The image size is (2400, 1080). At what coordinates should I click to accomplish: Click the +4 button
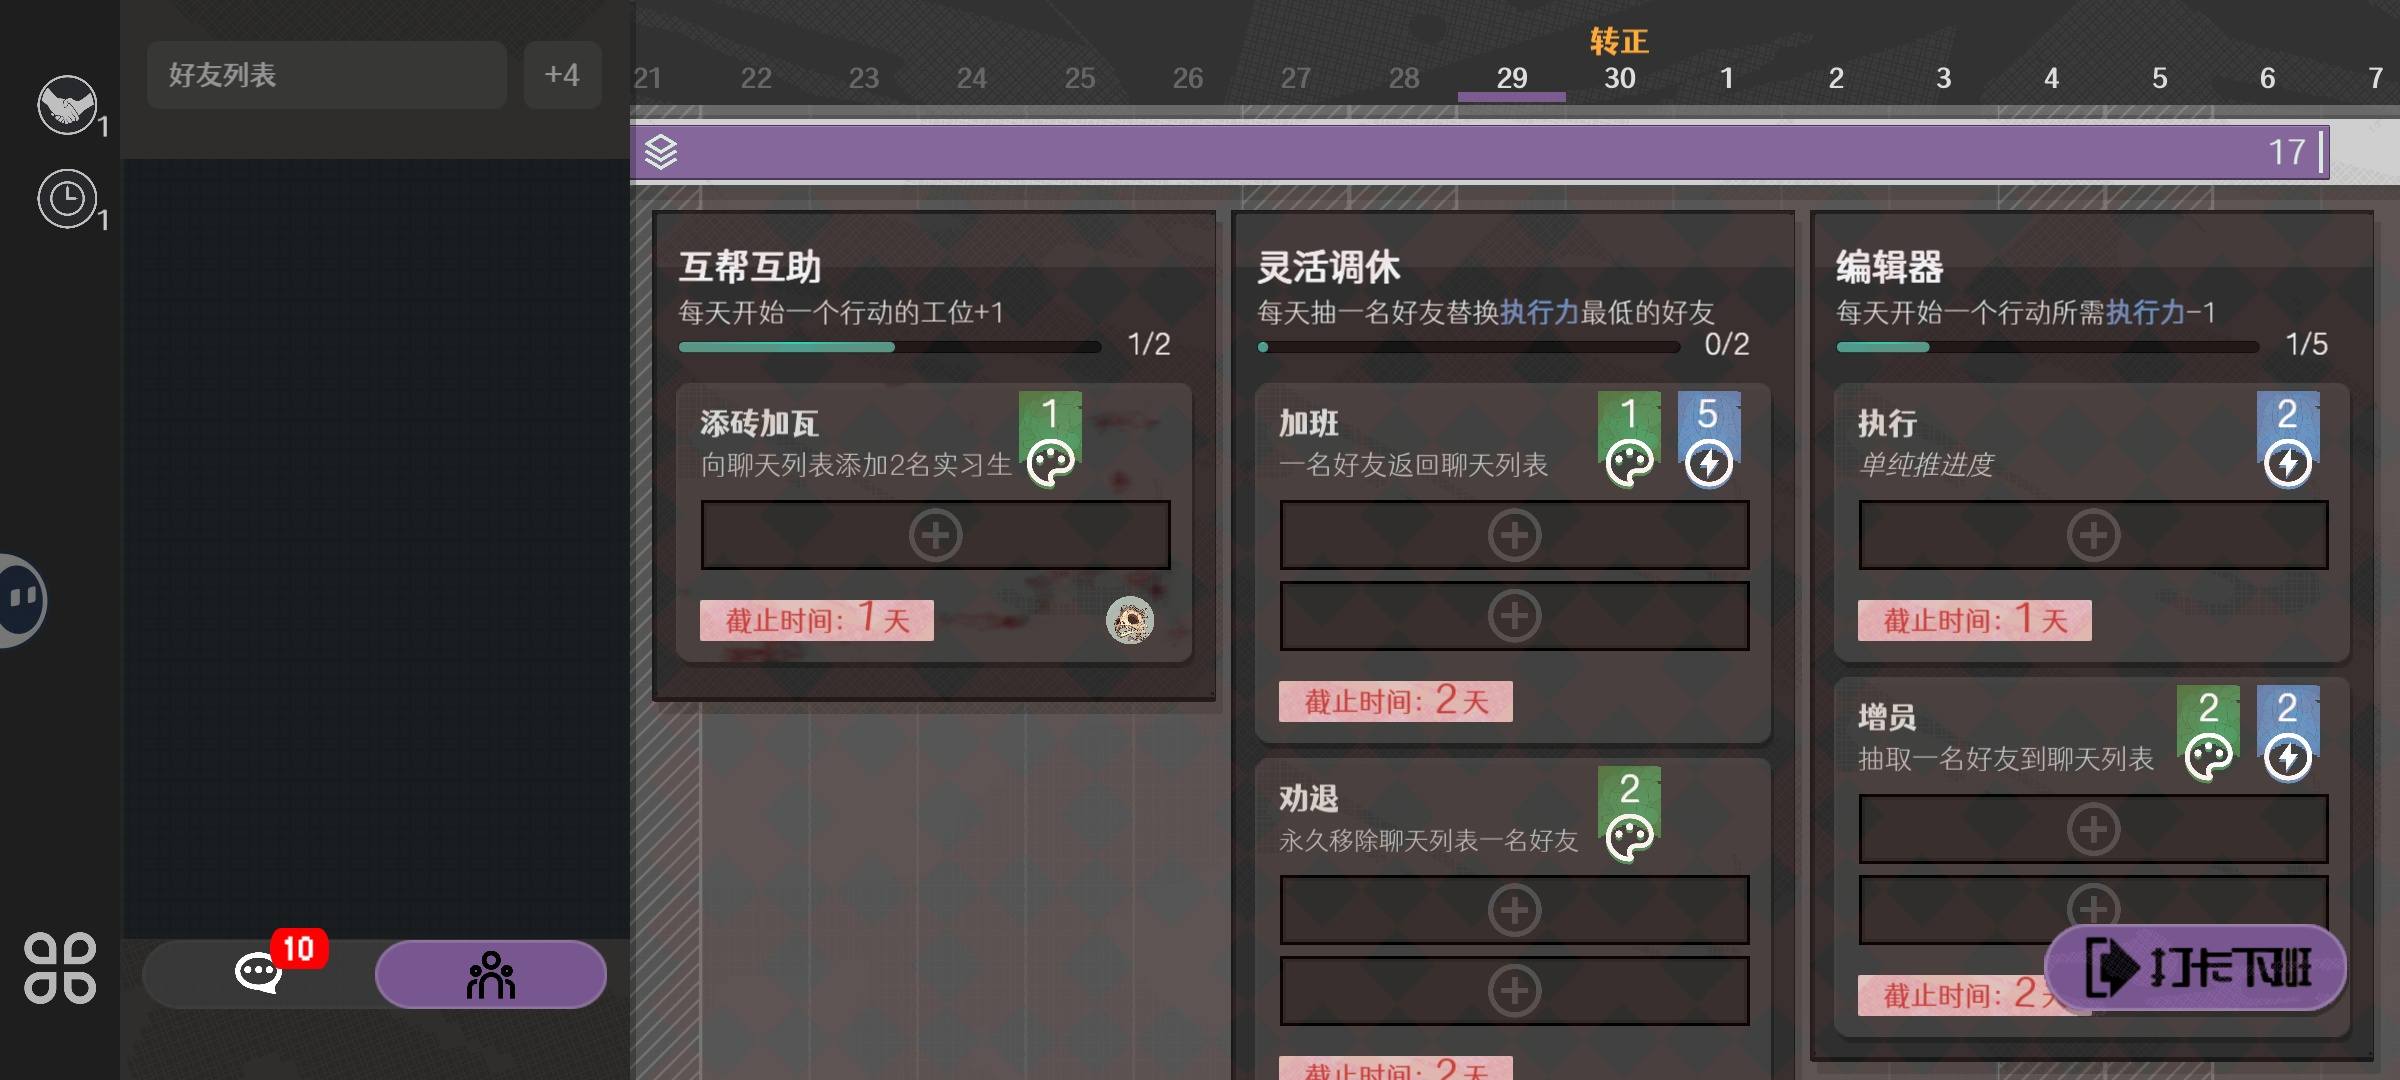[562, 75]
